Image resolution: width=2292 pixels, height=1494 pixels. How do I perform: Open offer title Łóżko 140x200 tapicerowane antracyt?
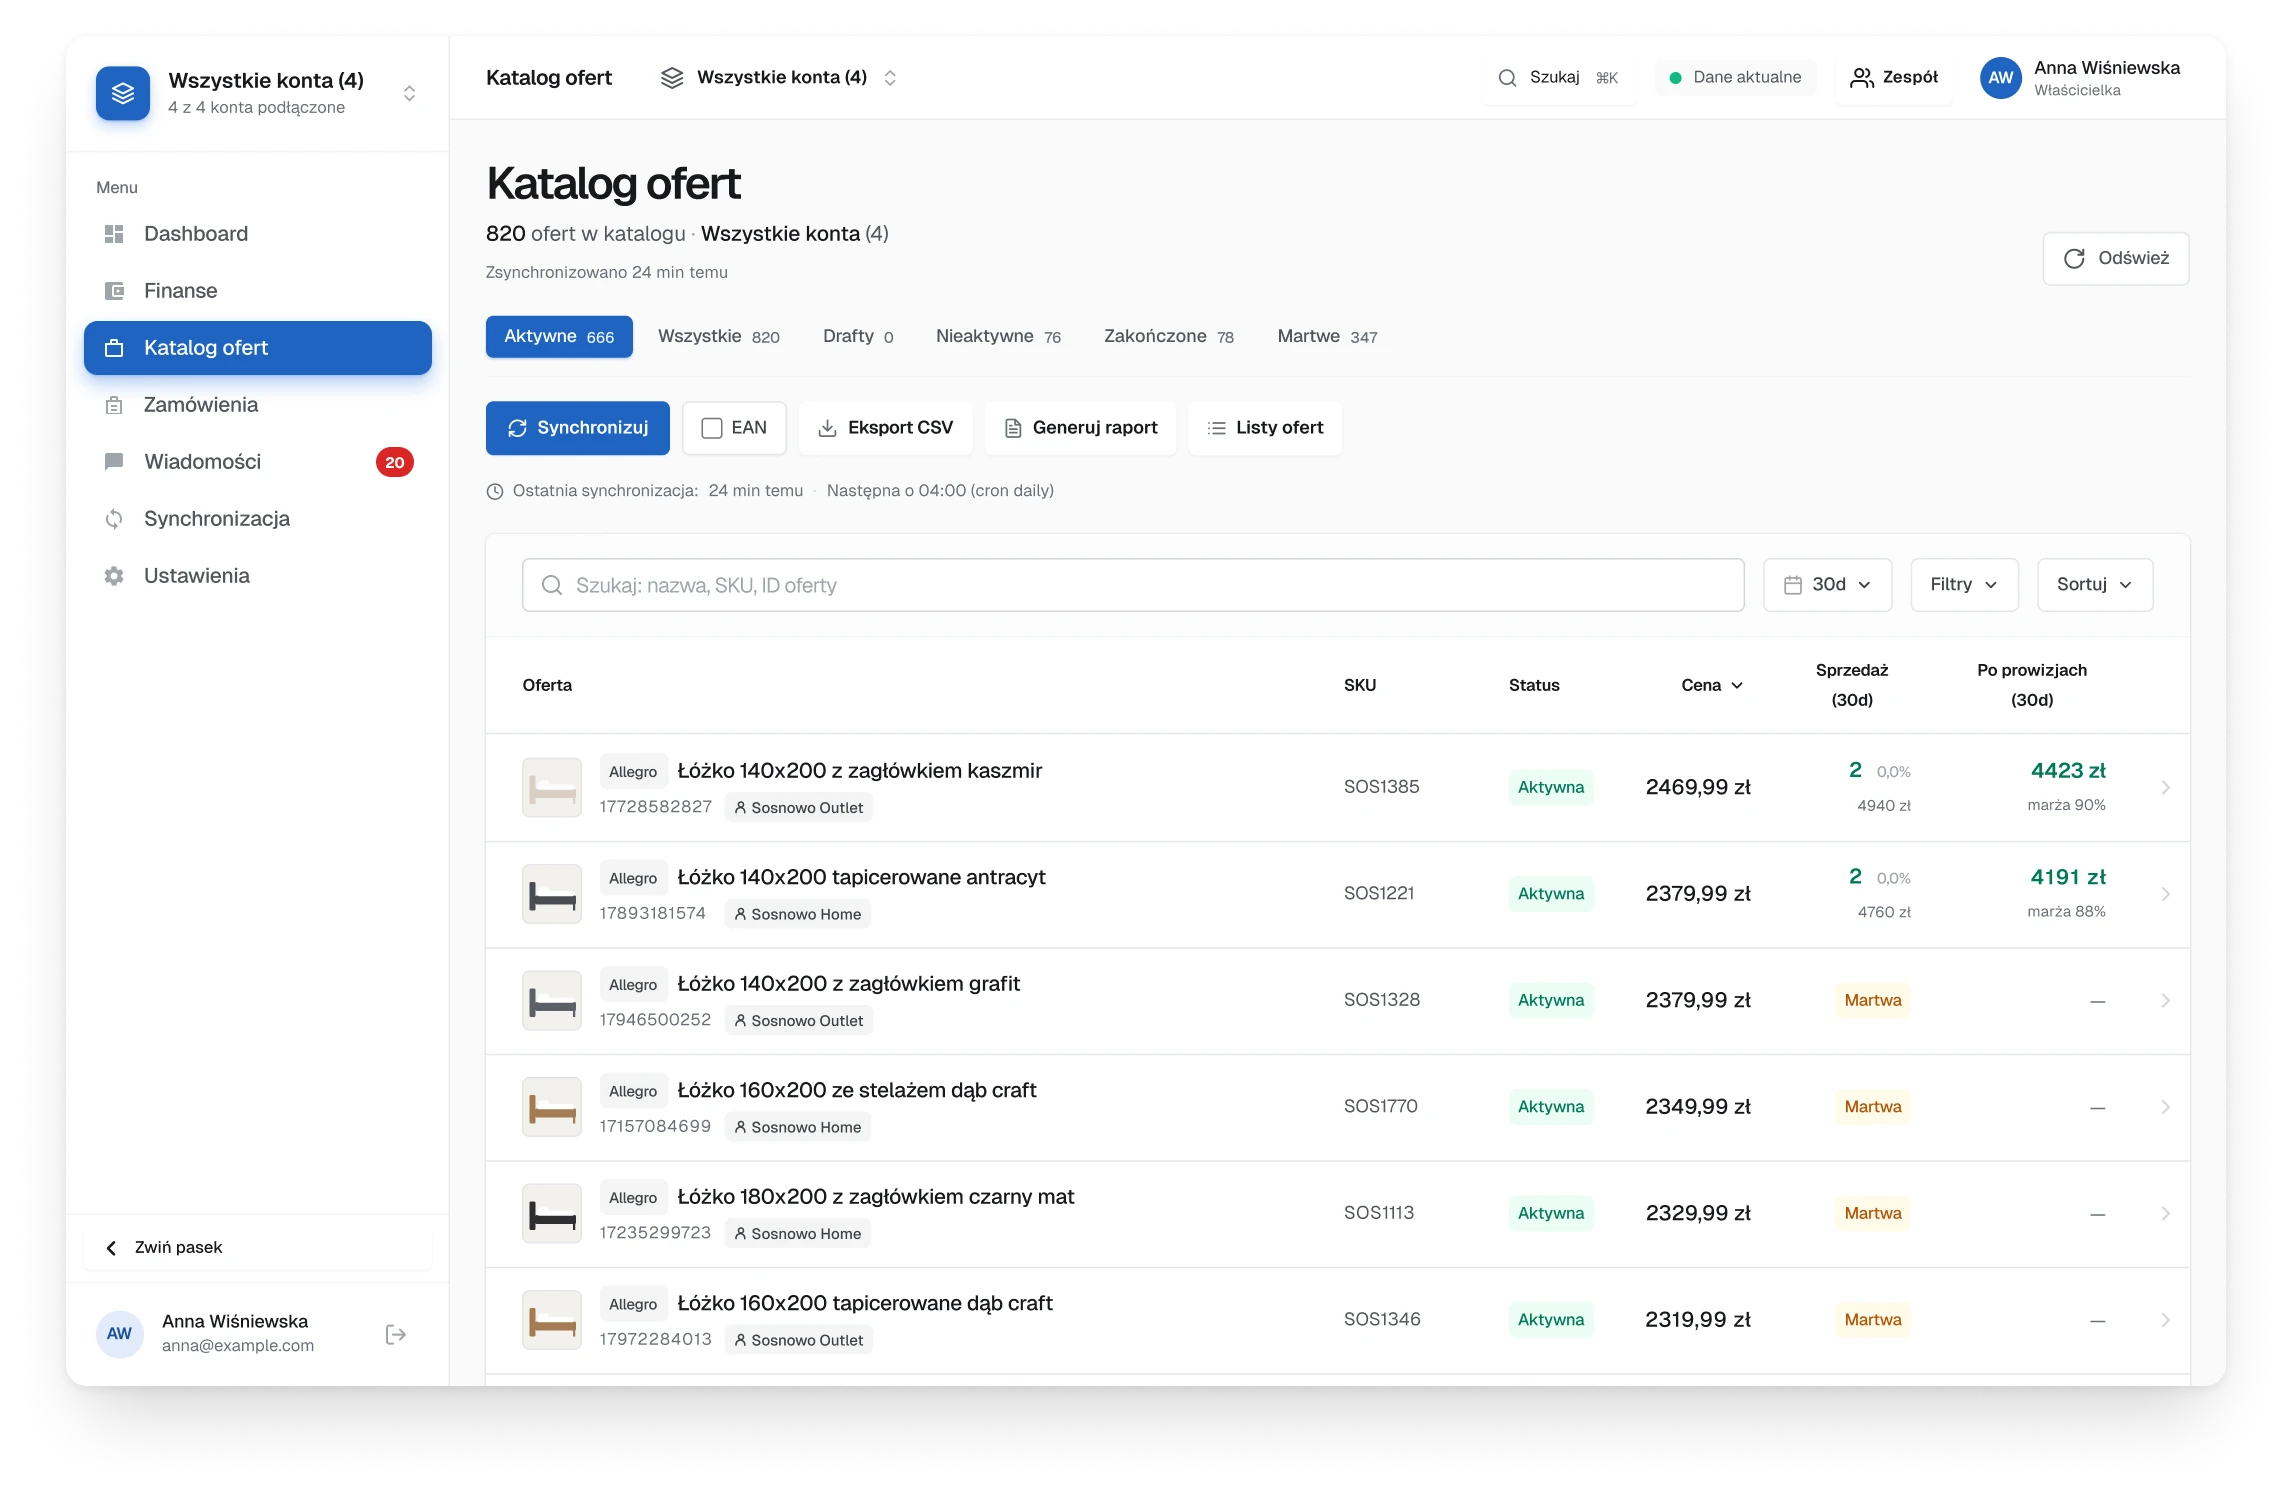click(861, 878)
